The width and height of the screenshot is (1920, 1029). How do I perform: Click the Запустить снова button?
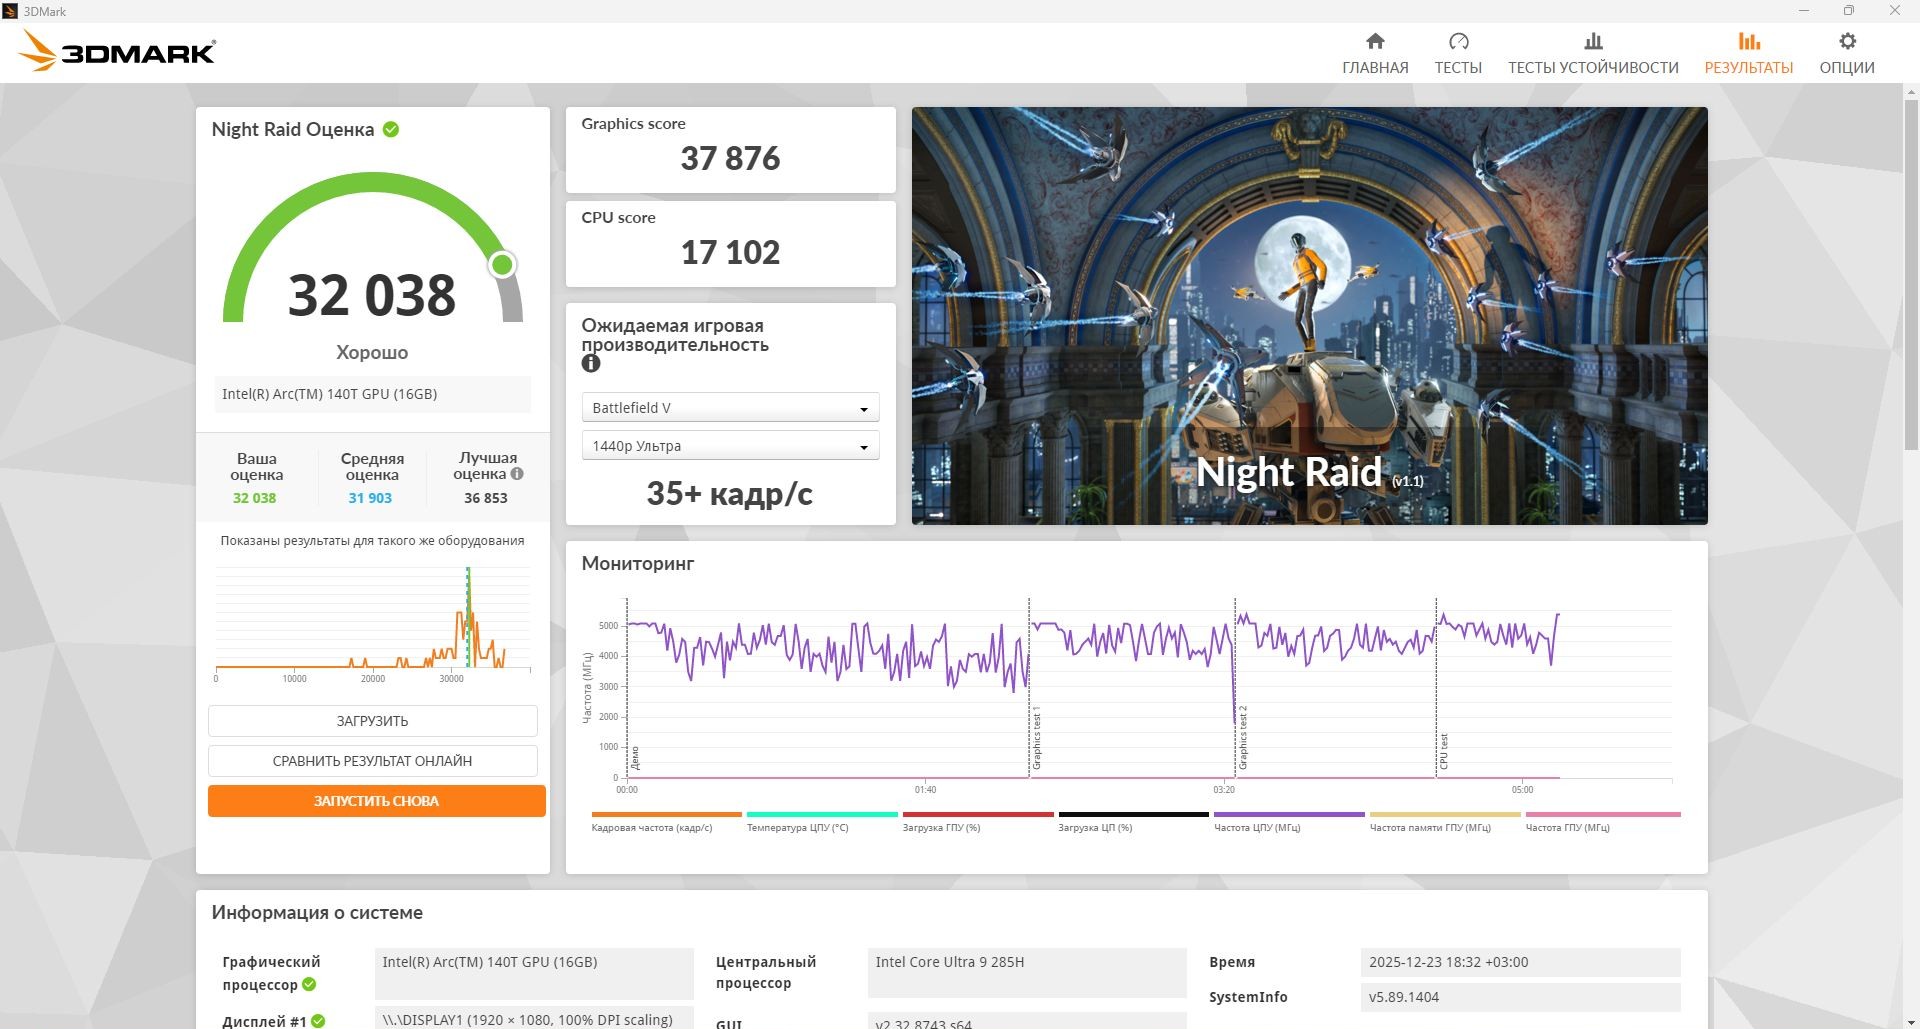[x=376, y=801]
